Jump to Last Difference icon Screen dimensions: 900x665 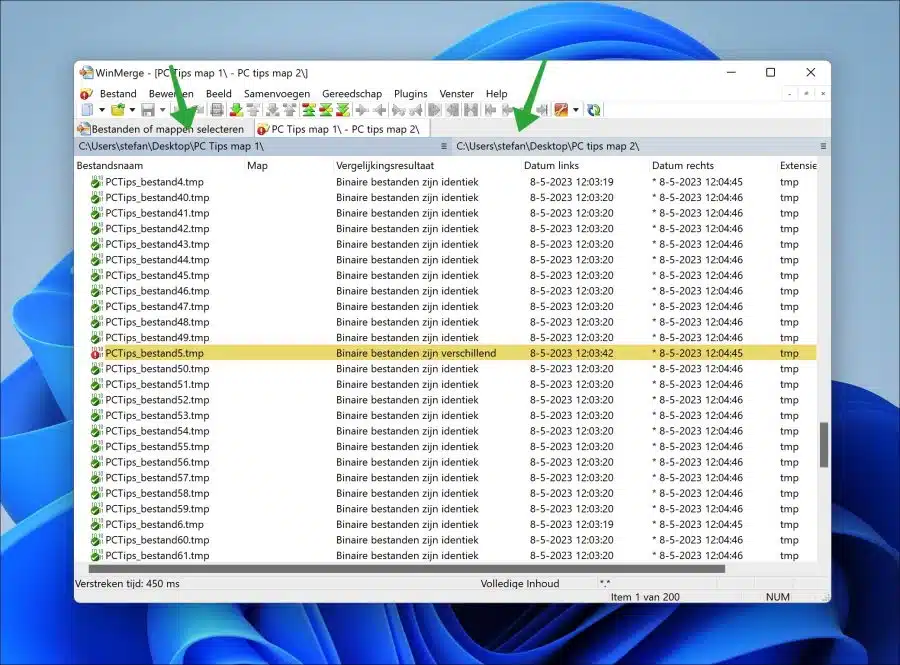tap(343, 110)
